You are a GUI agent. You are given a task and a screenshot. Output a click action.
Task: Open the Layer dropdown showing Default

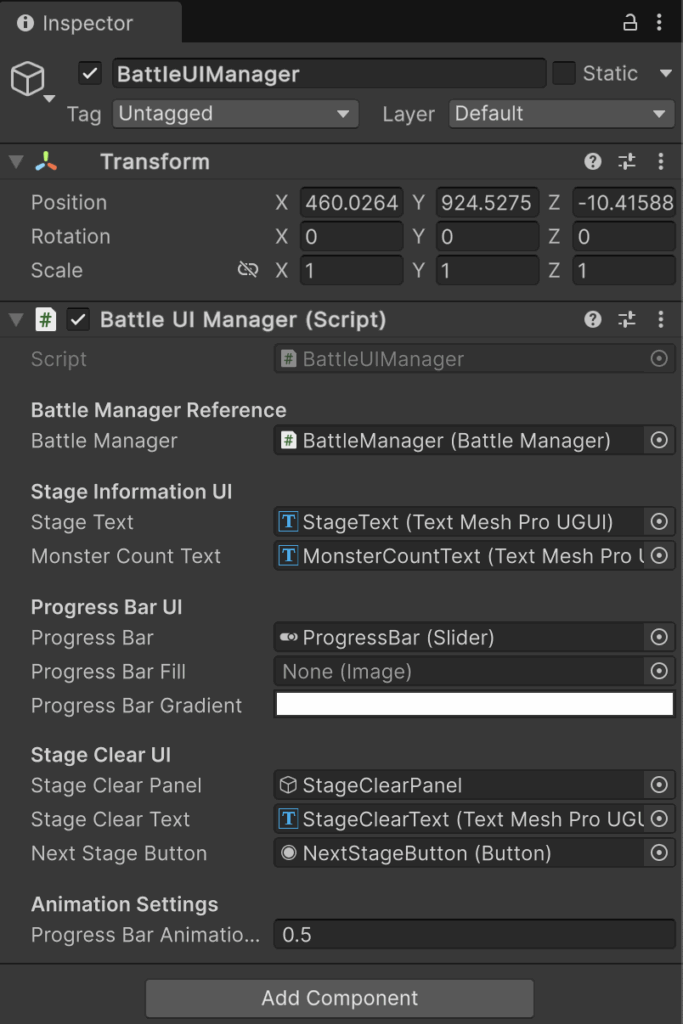coord(562,114)
